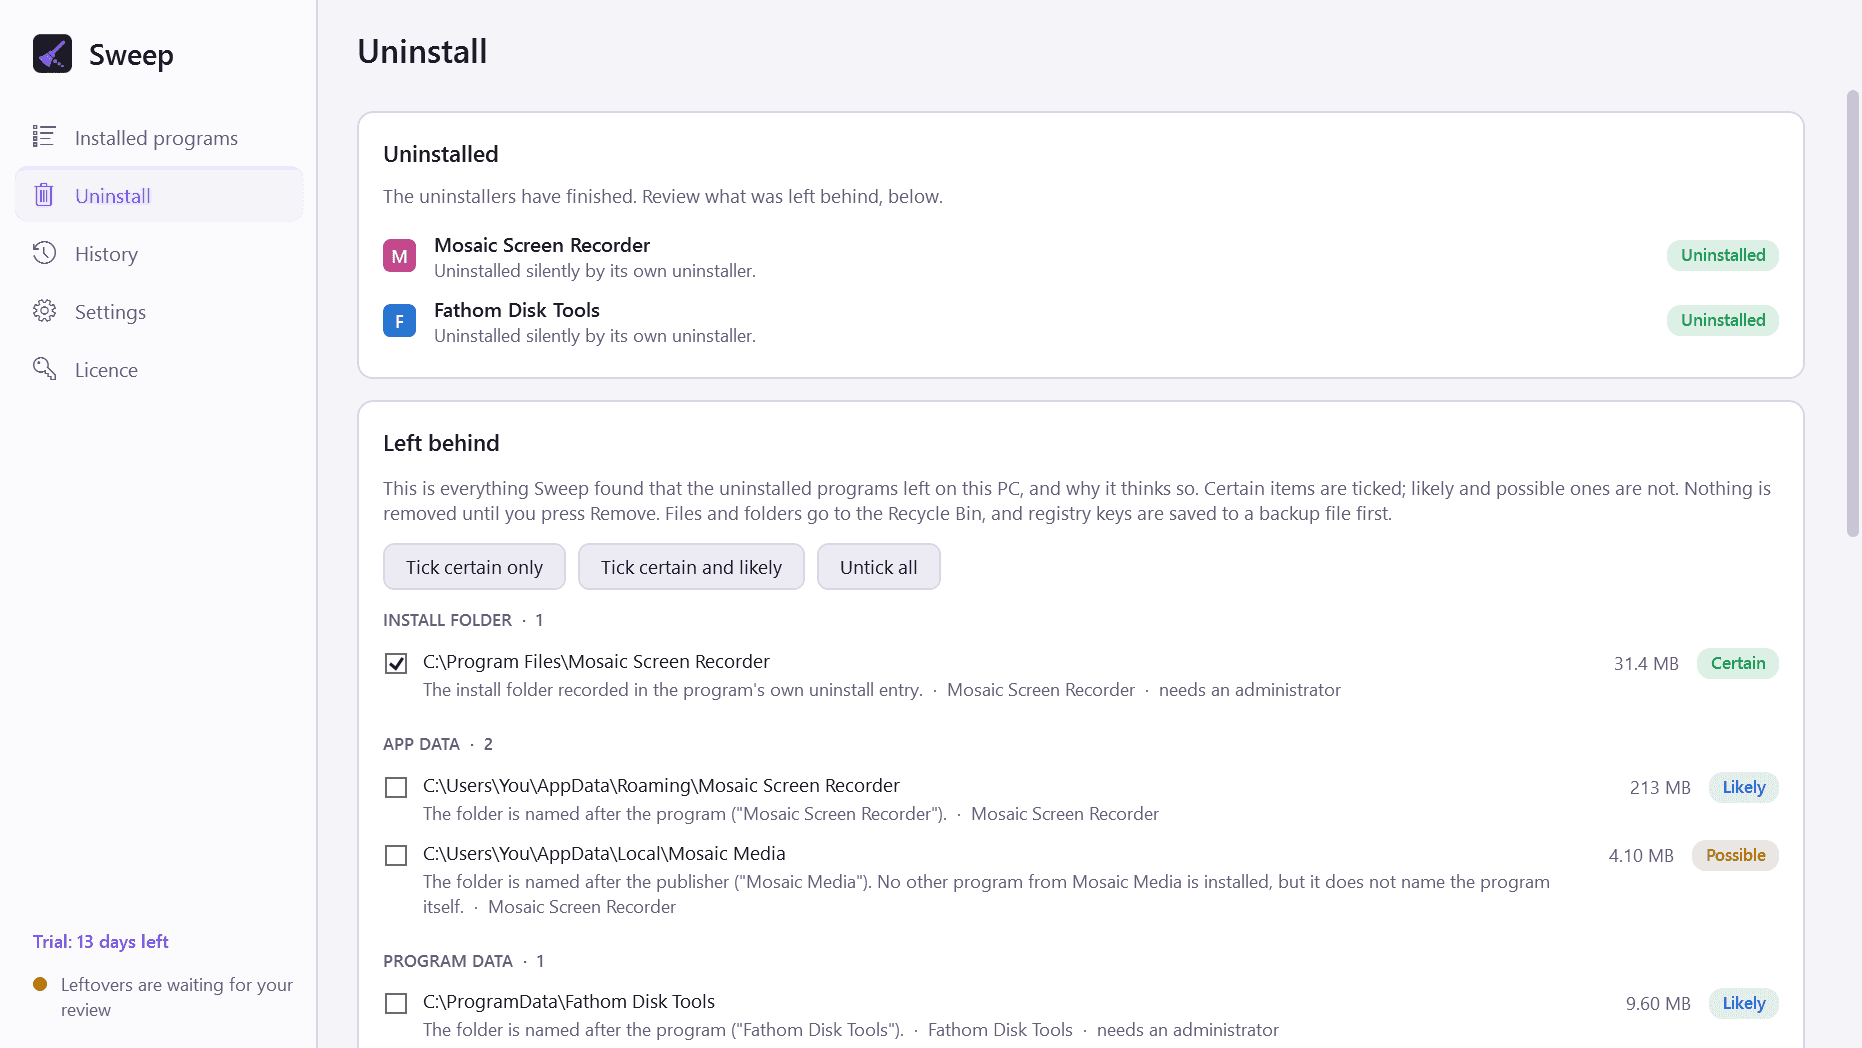Open the Settings page
Image resolution: width=1862 pixels, height=1048 pixels.
(159, 311)
